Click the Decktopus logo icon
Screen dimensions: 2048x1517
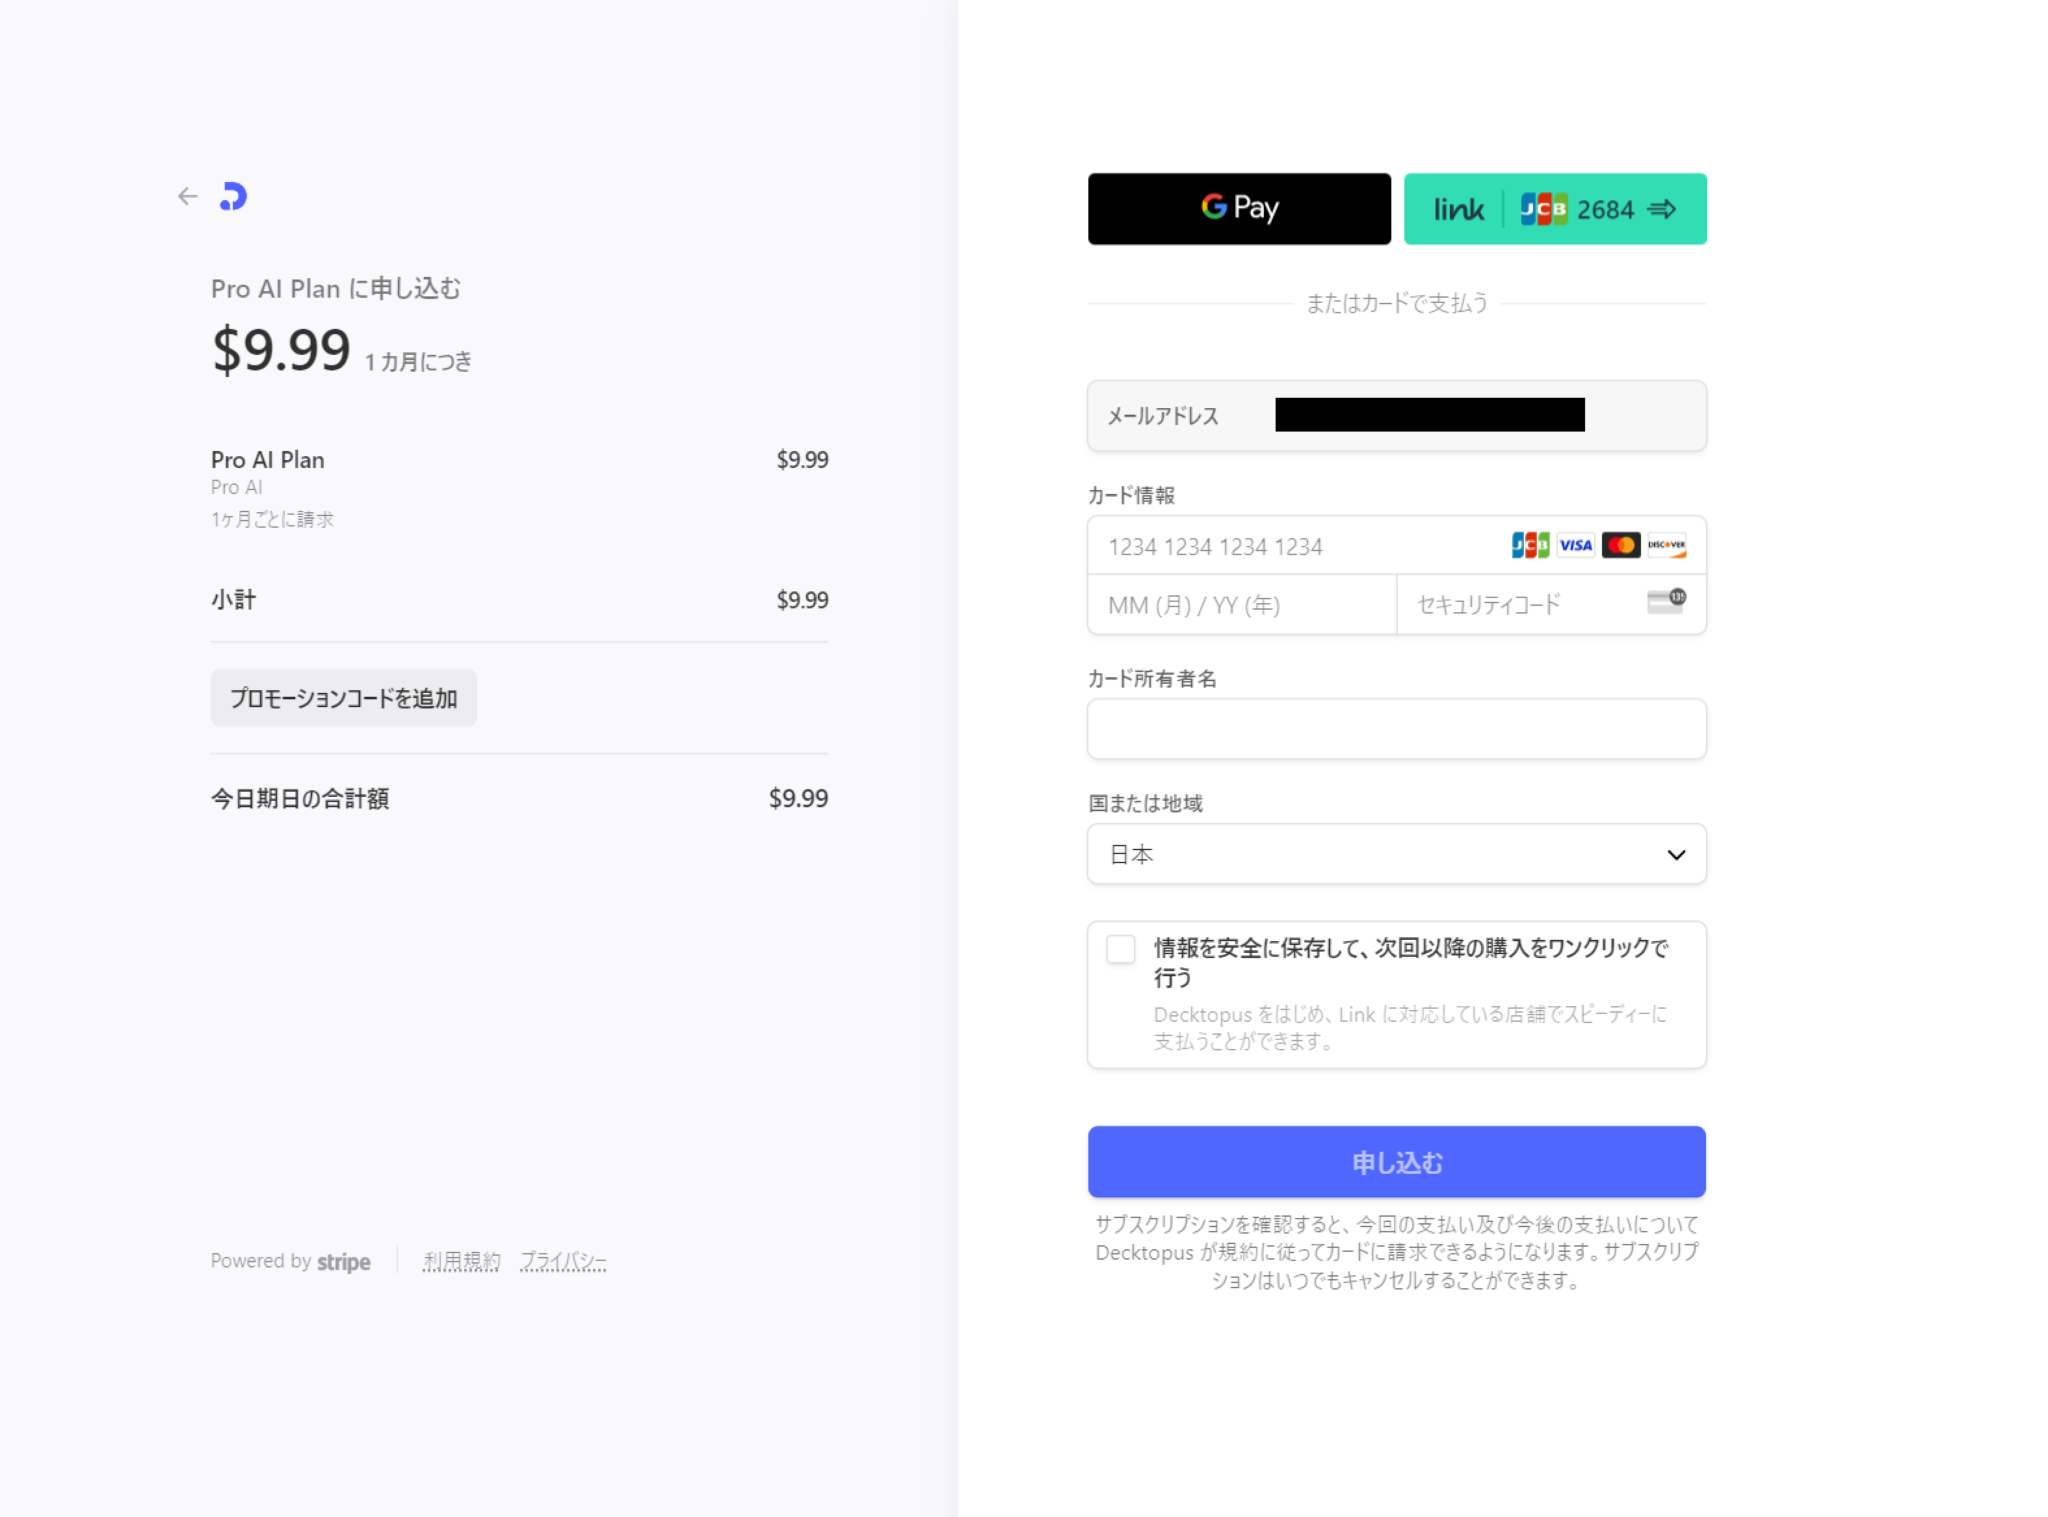click(x=233, y=196)
